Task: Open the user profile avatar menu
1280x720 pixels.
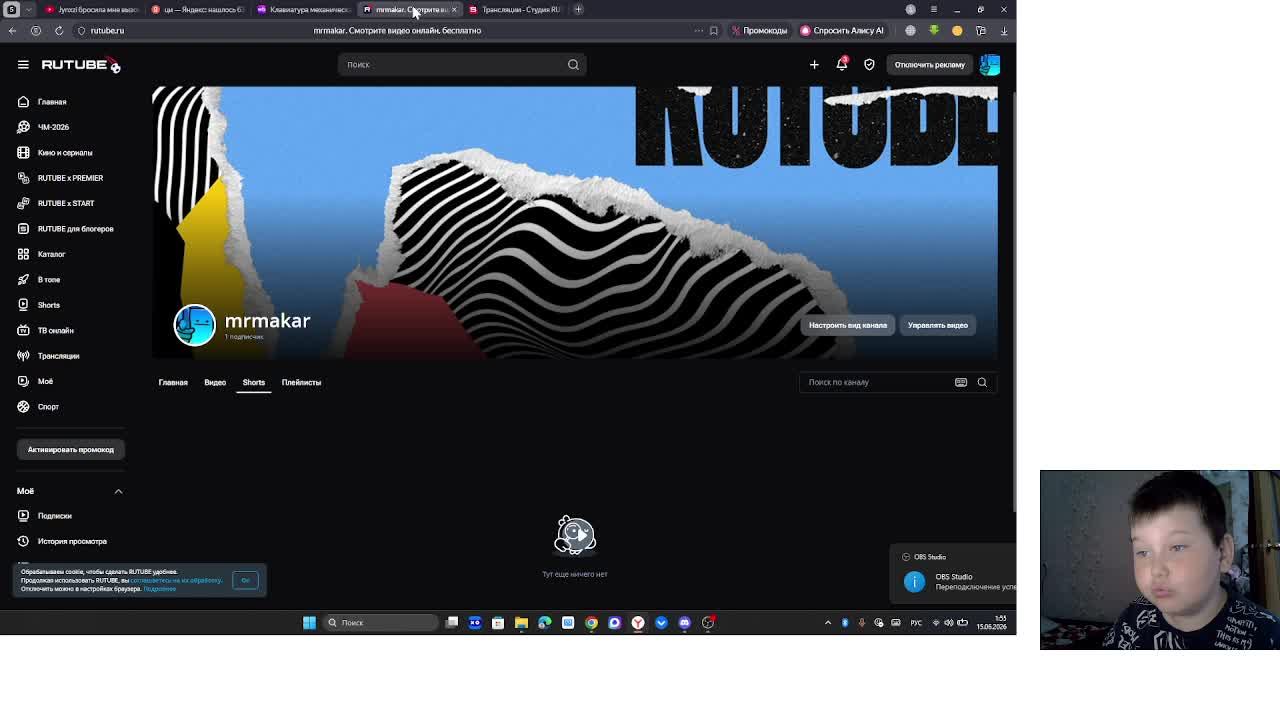Action: click(x=989, y=65)
